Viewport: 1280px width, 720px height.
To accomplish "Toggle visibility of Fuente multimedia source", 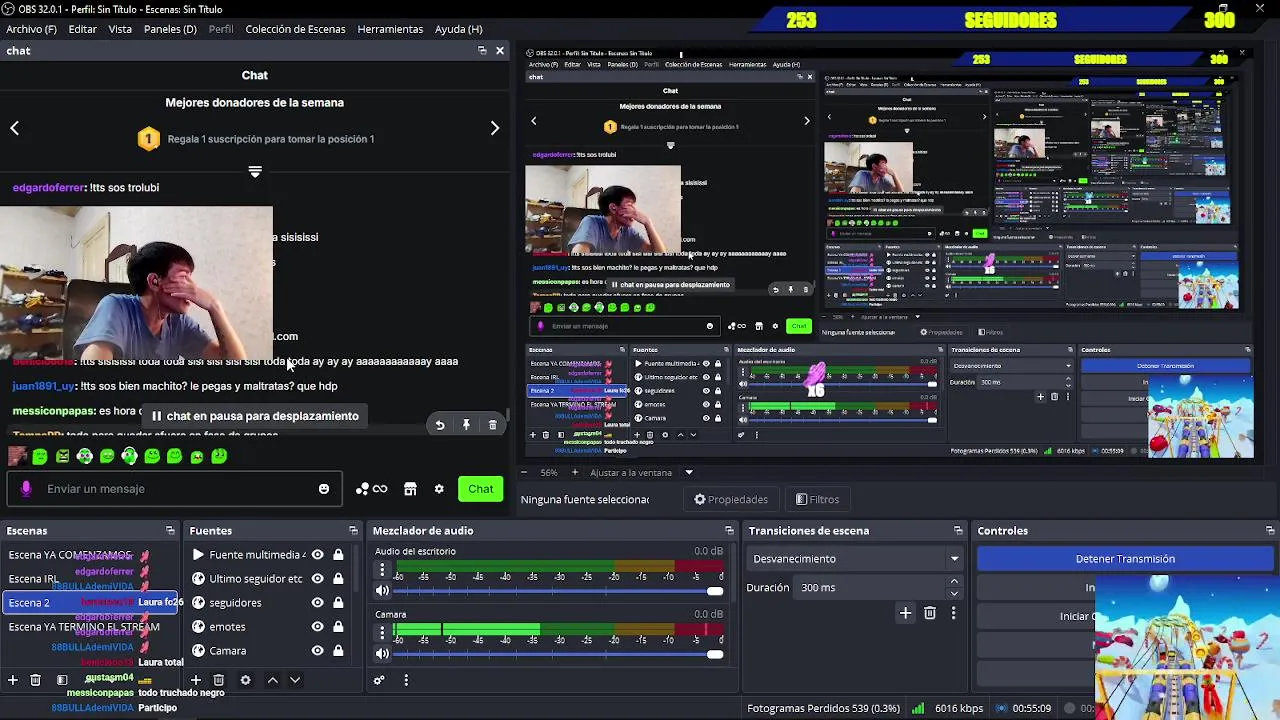I will (318, 555).
